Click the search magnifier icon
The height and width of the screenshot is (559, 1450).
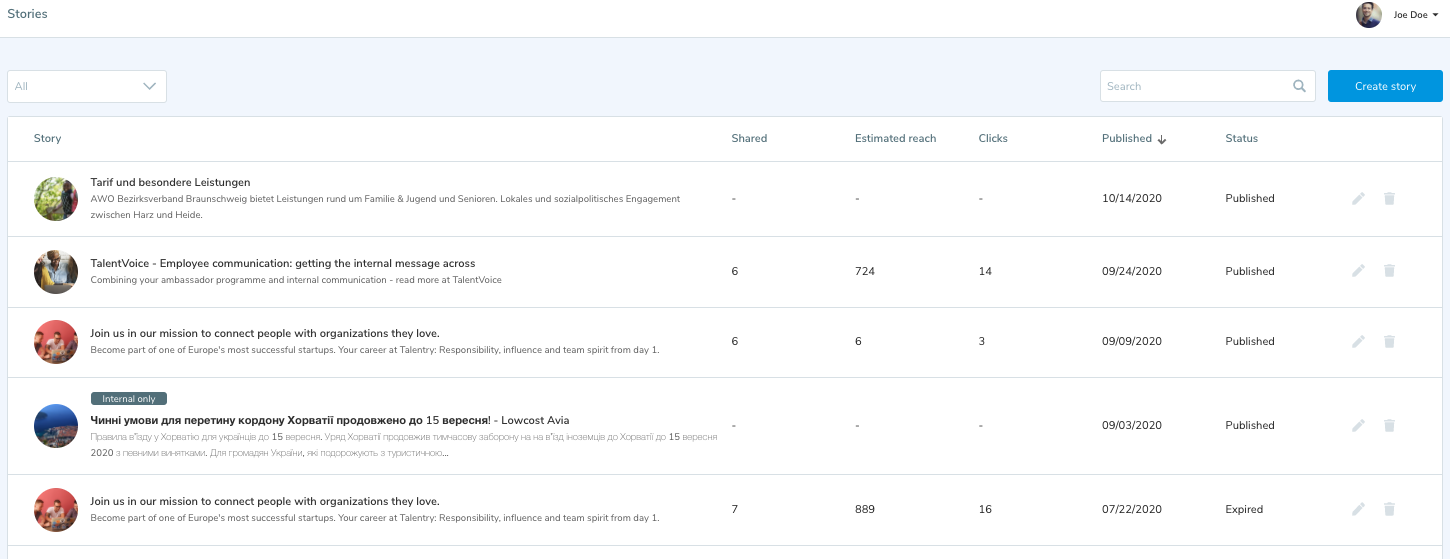coord(1299,86)
